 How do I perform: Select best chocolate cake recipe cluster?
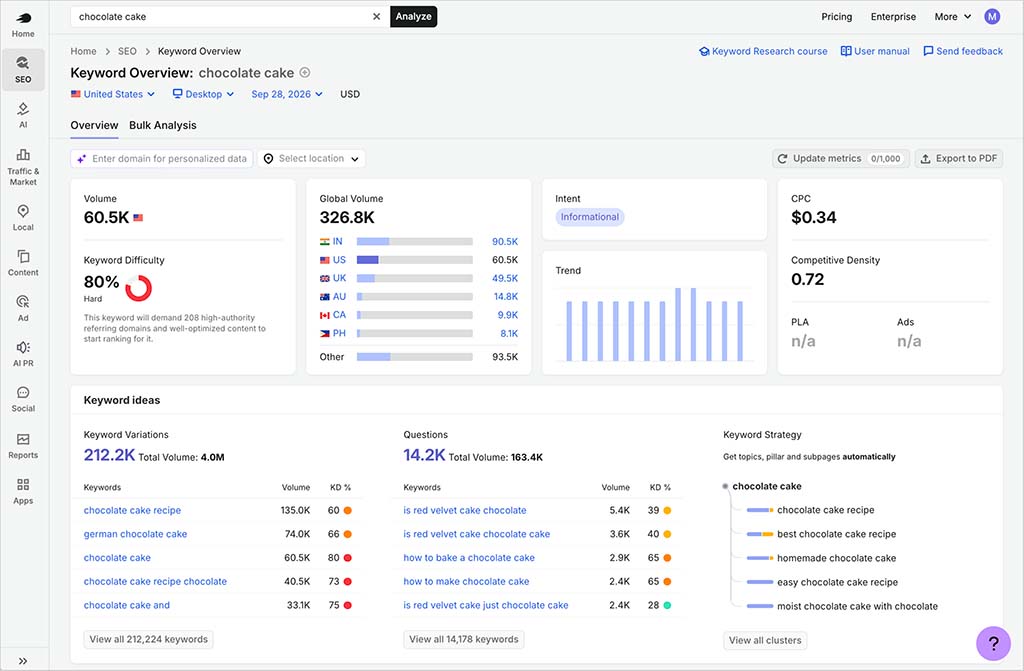[836, 534]
